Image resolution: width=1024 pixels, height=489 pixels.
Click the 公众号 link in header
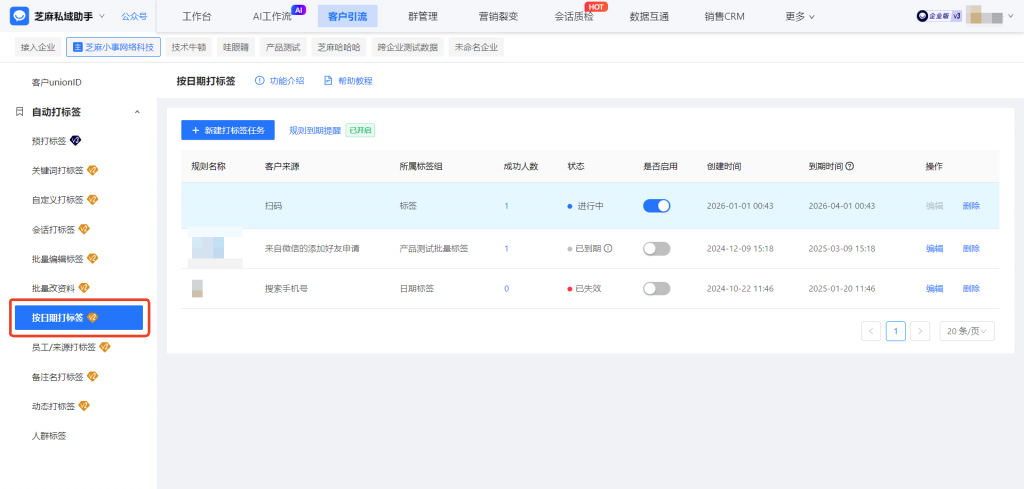[134, 16]
